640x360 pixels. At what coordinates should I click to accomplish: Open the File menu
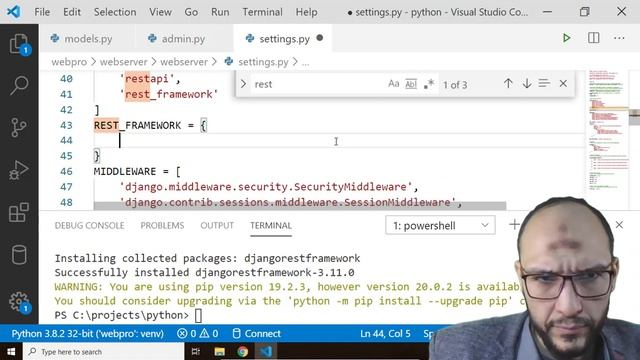42,12
